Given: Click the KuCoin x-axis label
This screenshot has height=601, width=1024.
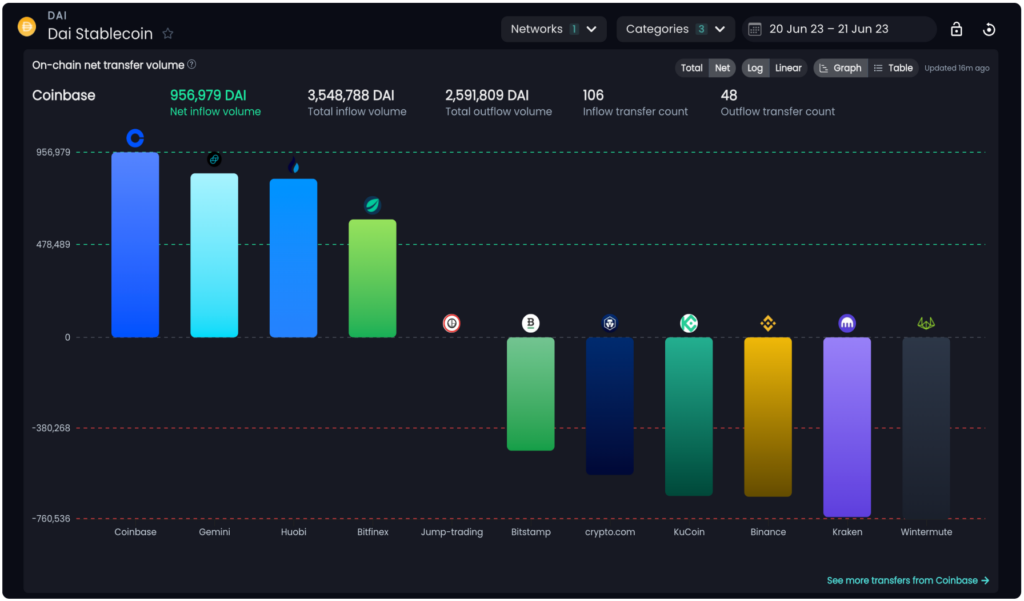Looking at the screenshot, I should point(689,532).
